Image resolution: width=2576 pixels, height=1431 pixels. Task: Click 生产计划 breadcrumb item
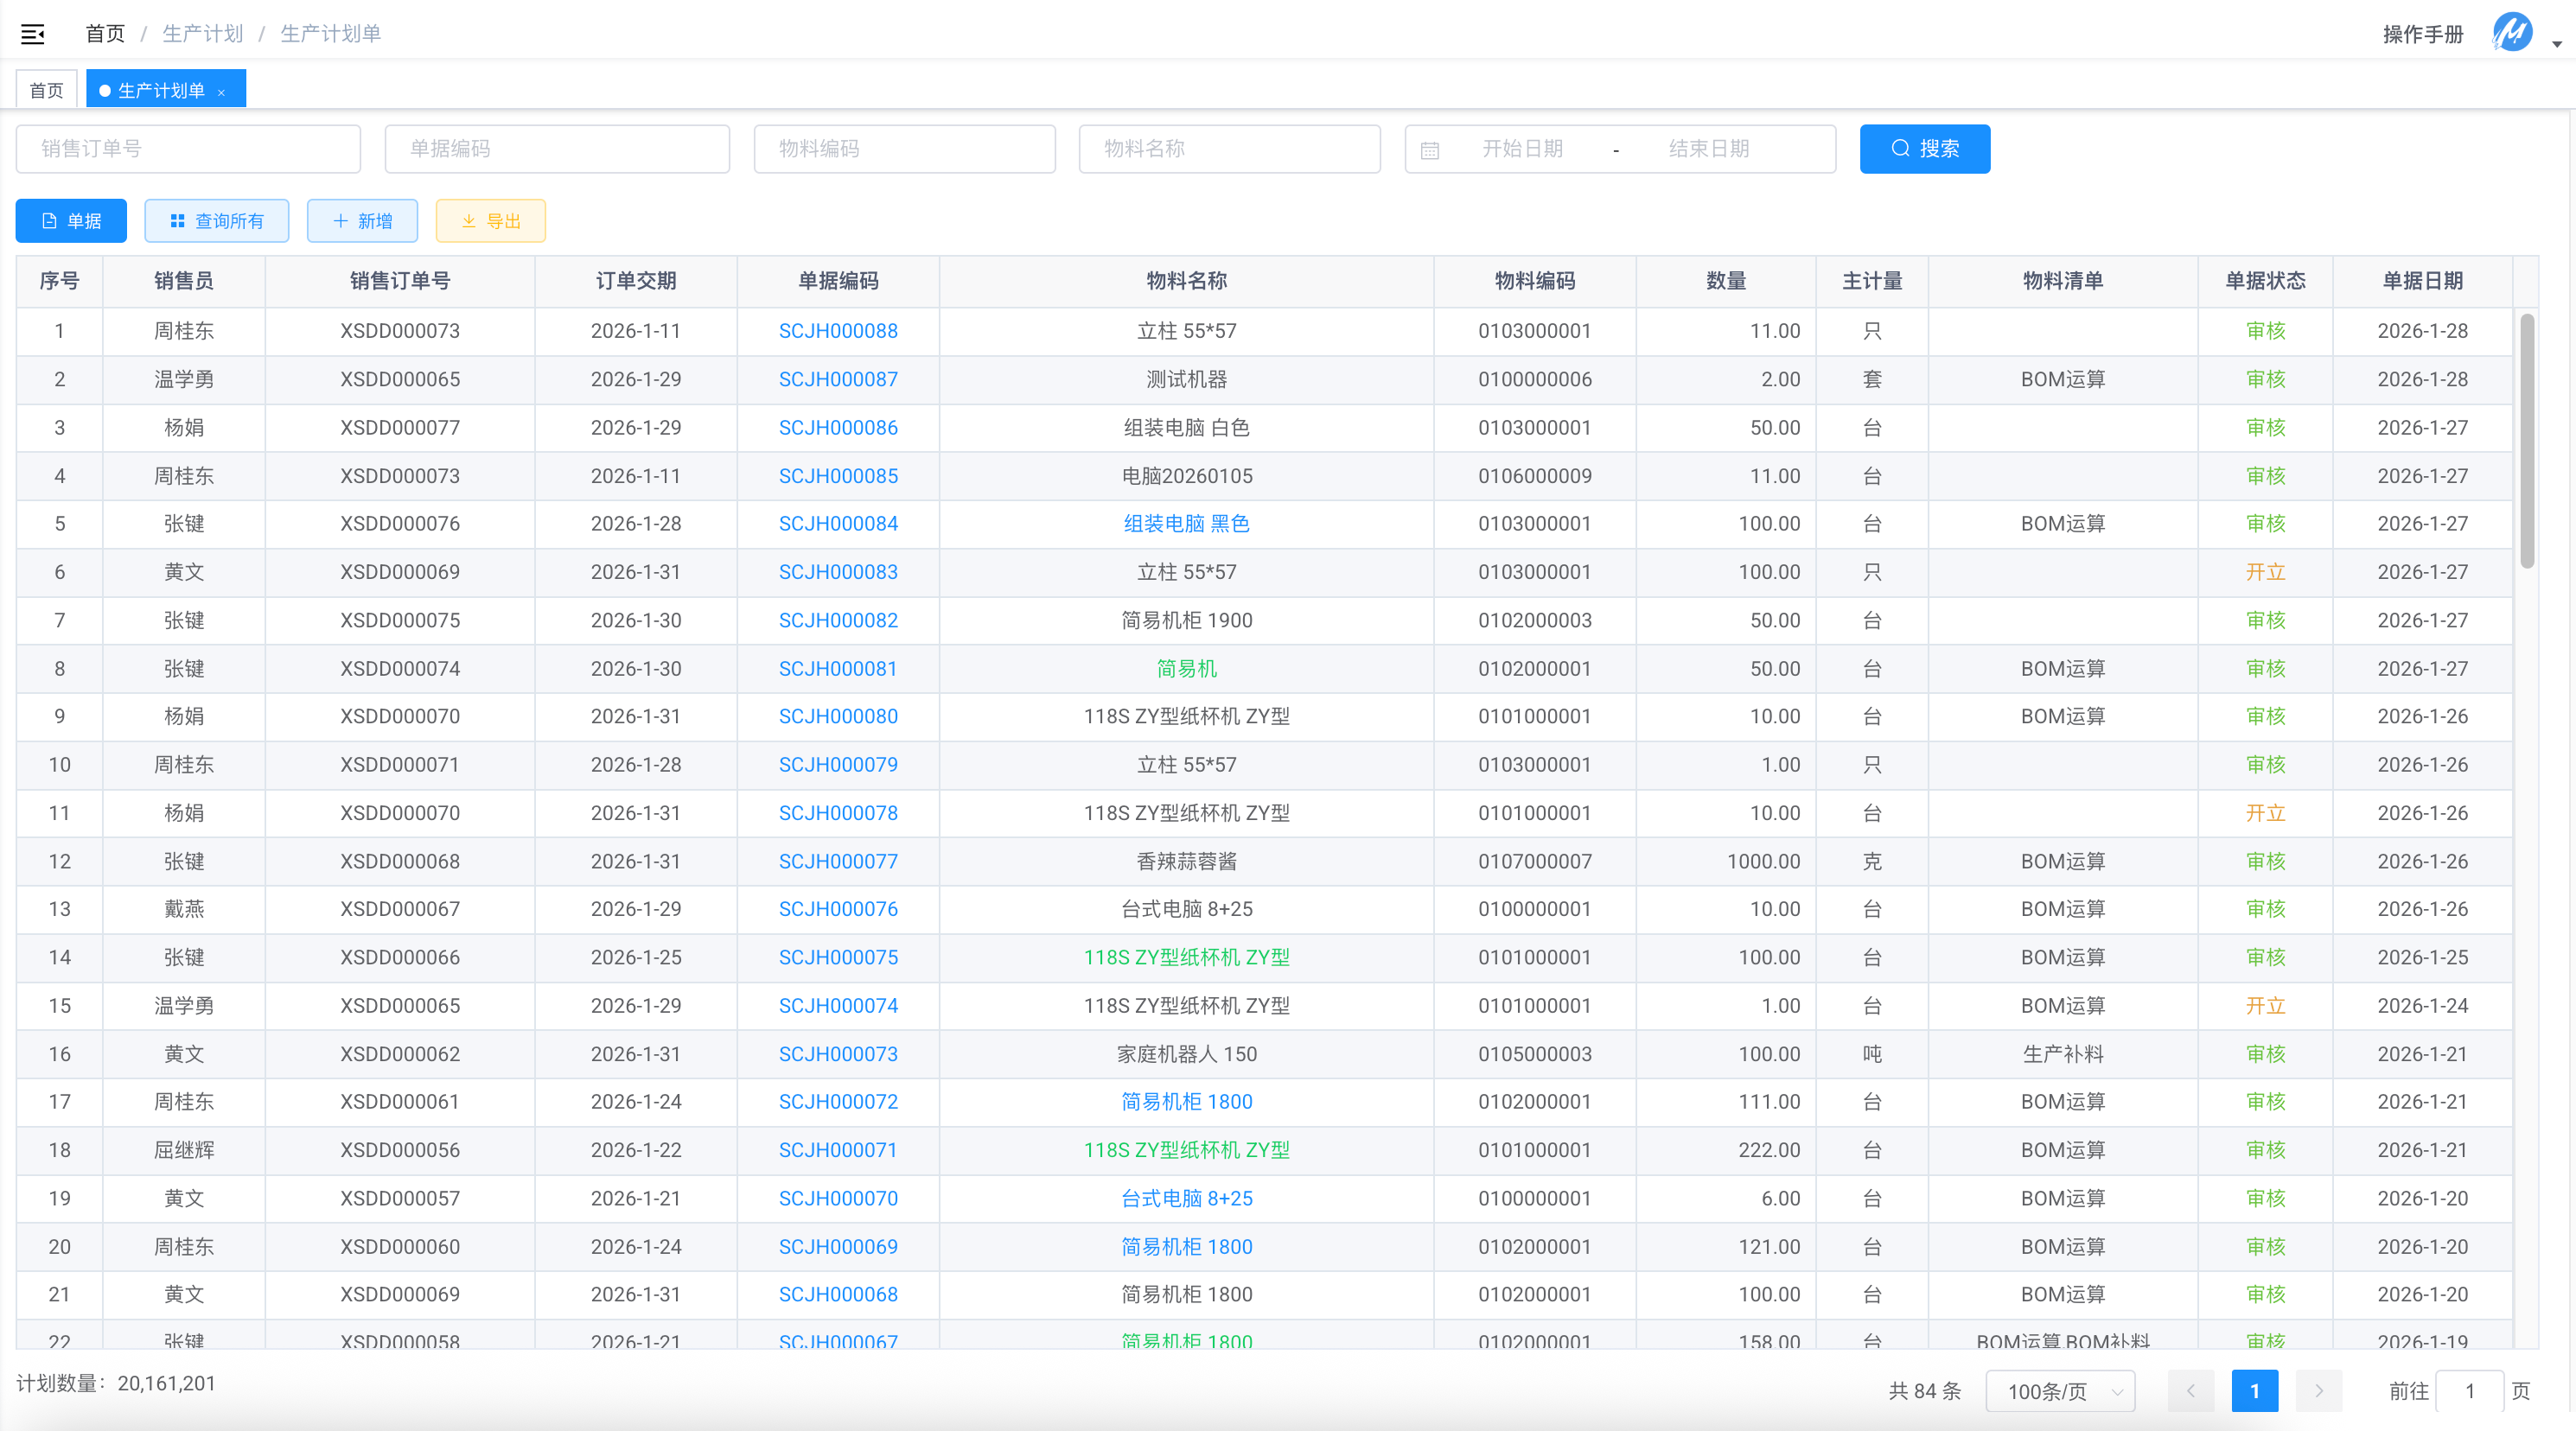[x=203, y=34]
